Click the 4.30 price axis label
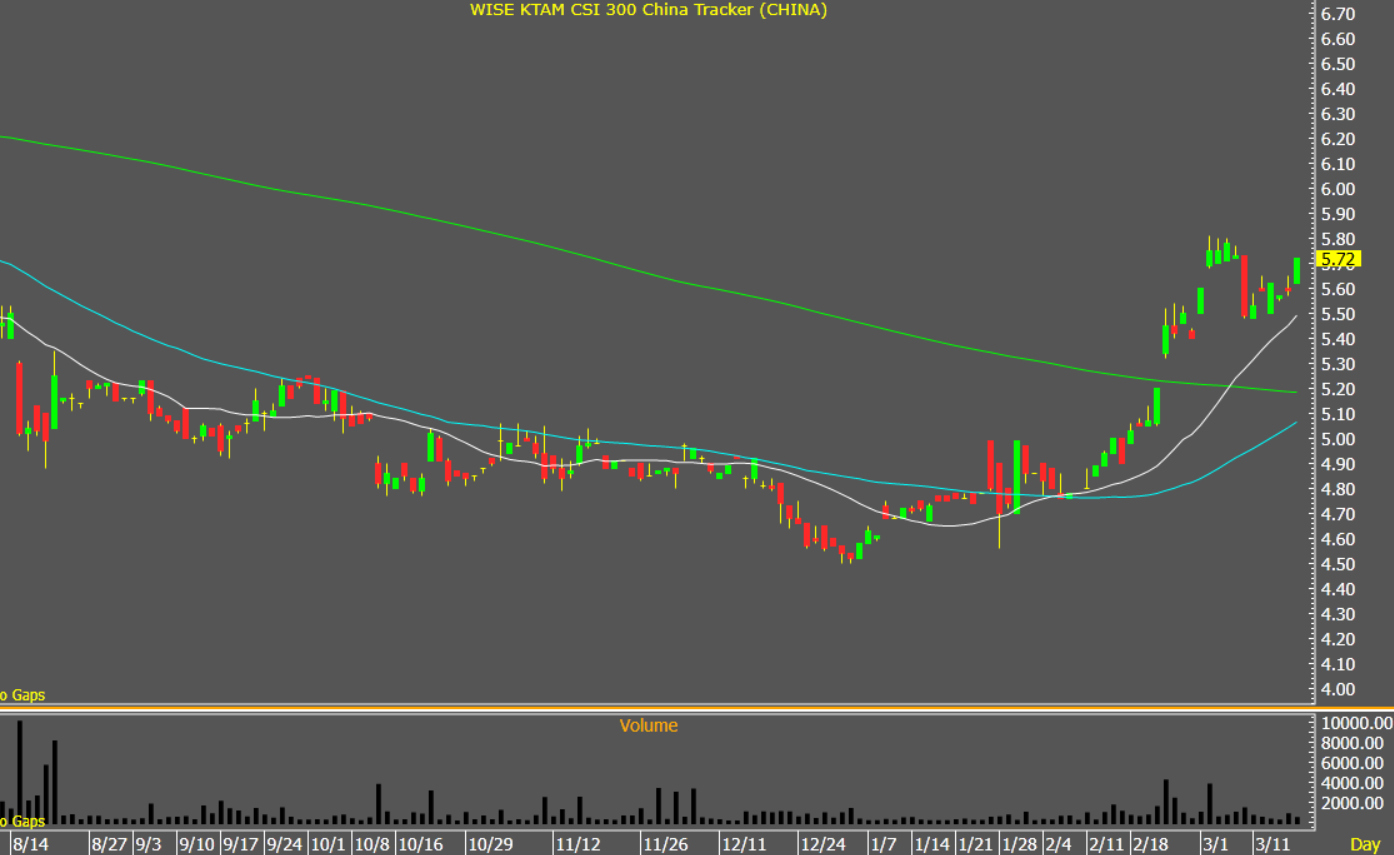Viewport: 1394px width, 855px height. point(1338,614)
